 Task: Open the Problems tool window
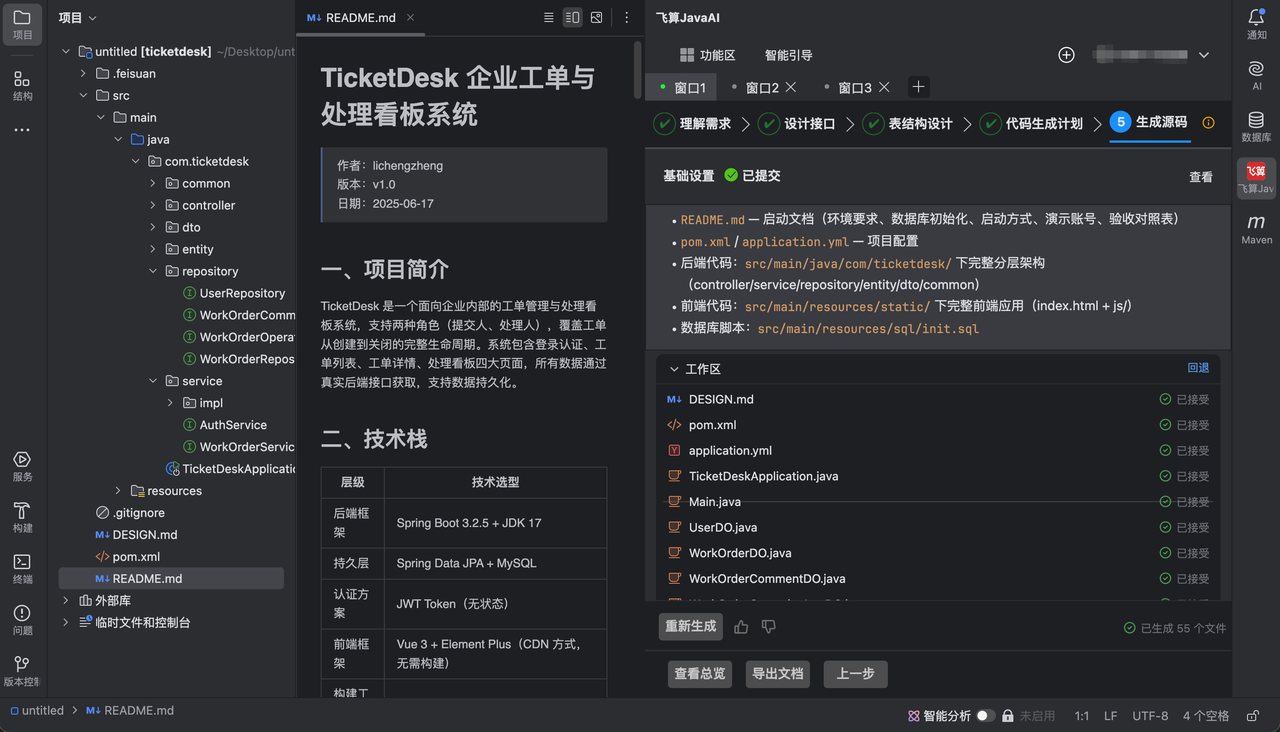click(22, 619)
